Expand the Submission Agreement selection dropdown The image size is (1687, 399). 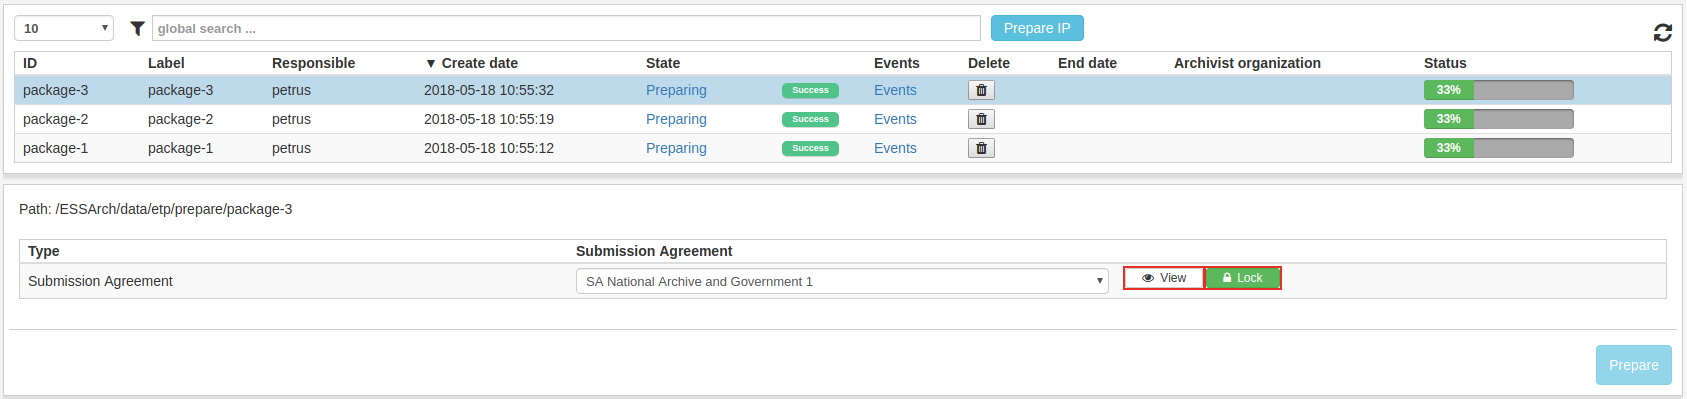coord(842,281)
